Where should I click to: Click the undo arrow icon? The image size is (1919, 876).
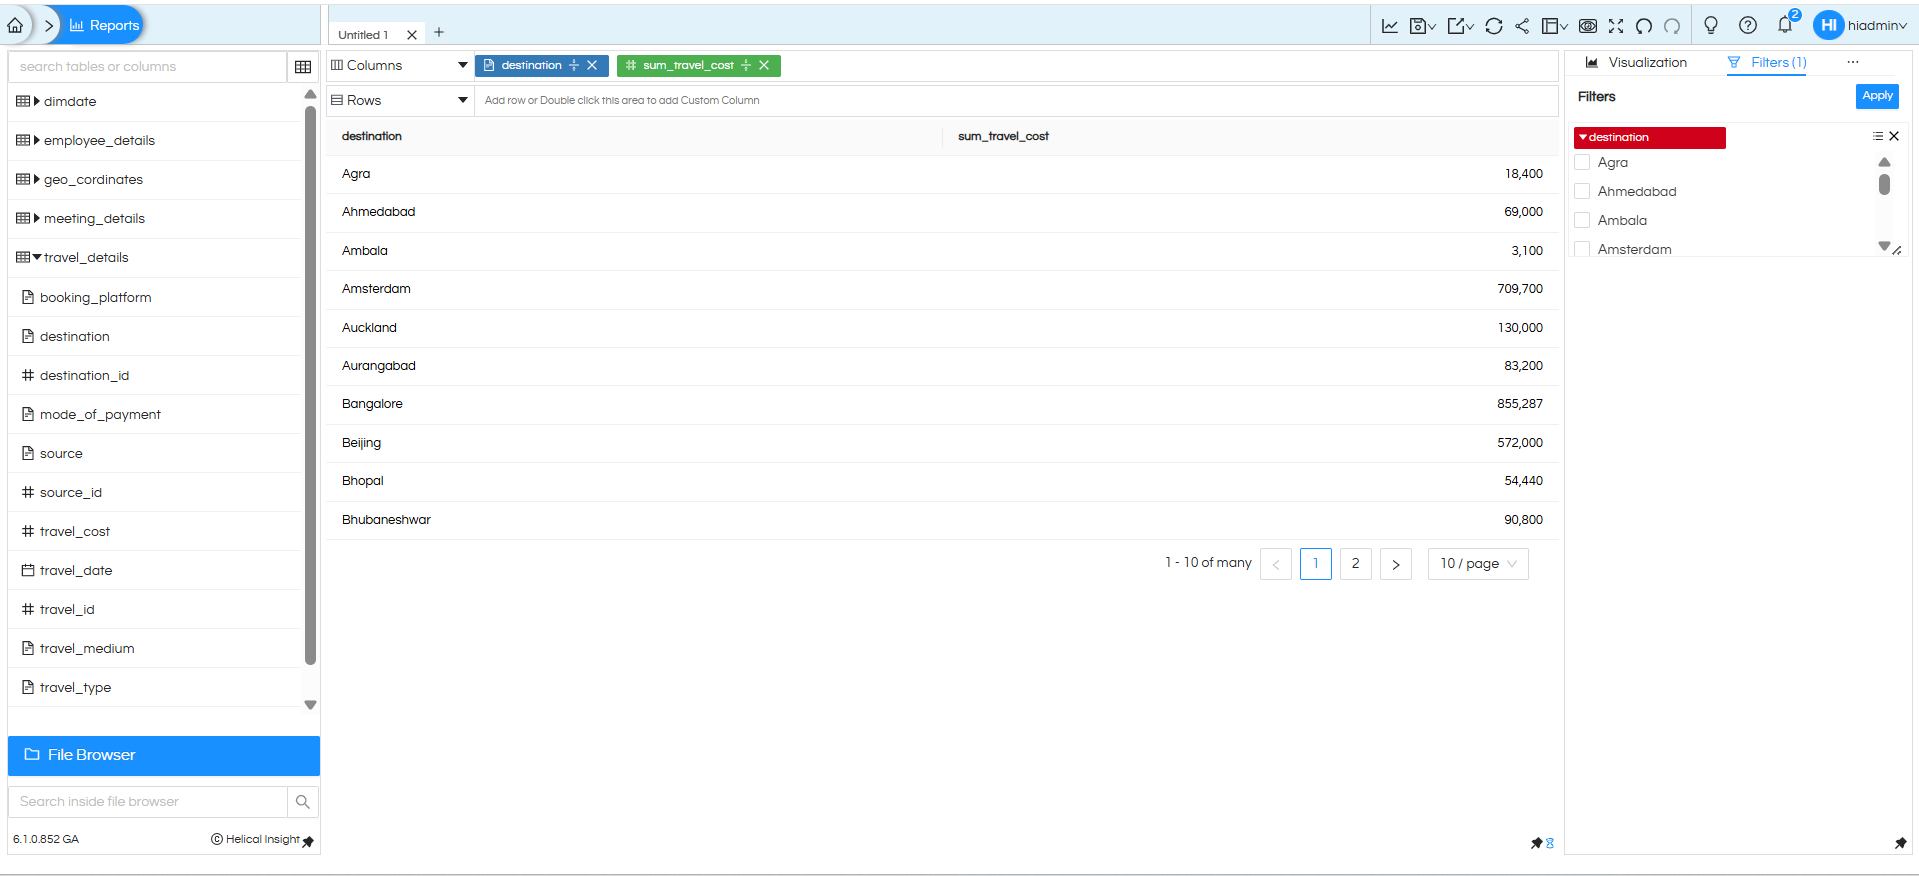coord(1644,26)
